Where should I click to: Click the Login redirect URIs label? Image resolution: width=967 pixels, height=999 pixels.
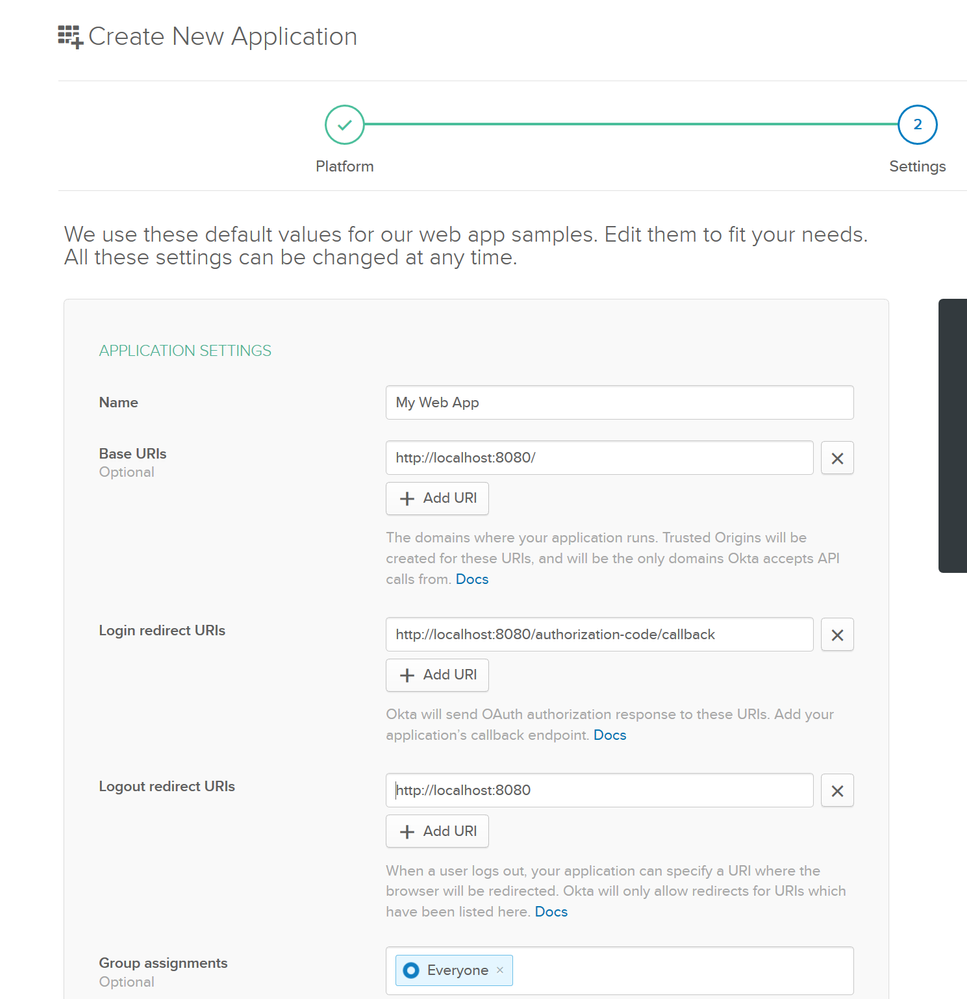tap(162, 630)
